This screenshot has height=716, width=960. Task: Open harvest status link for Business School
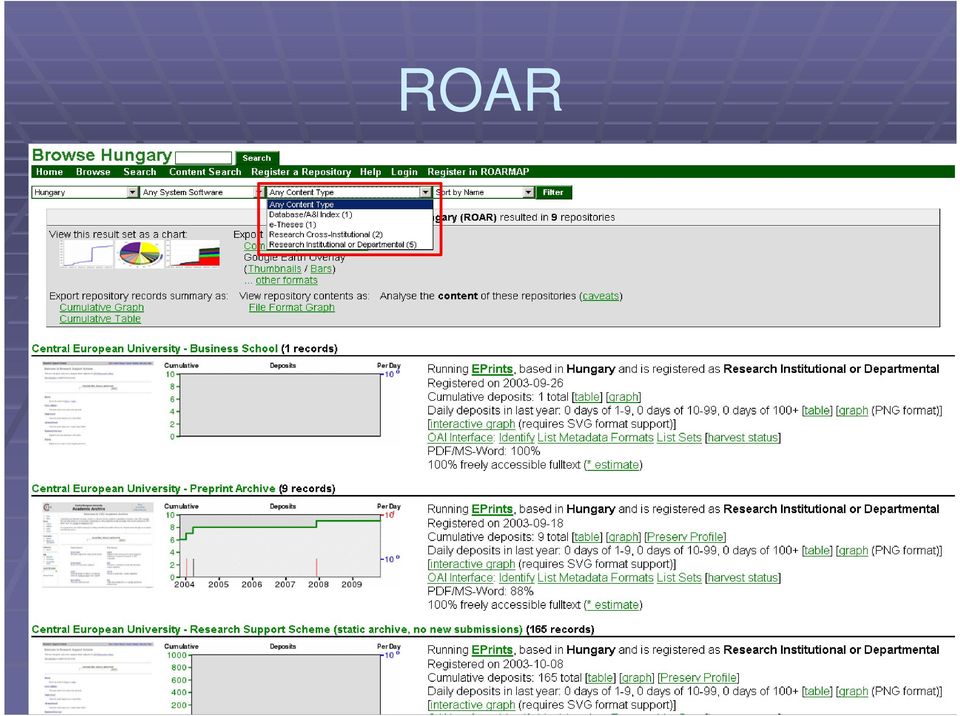(743, 438)
